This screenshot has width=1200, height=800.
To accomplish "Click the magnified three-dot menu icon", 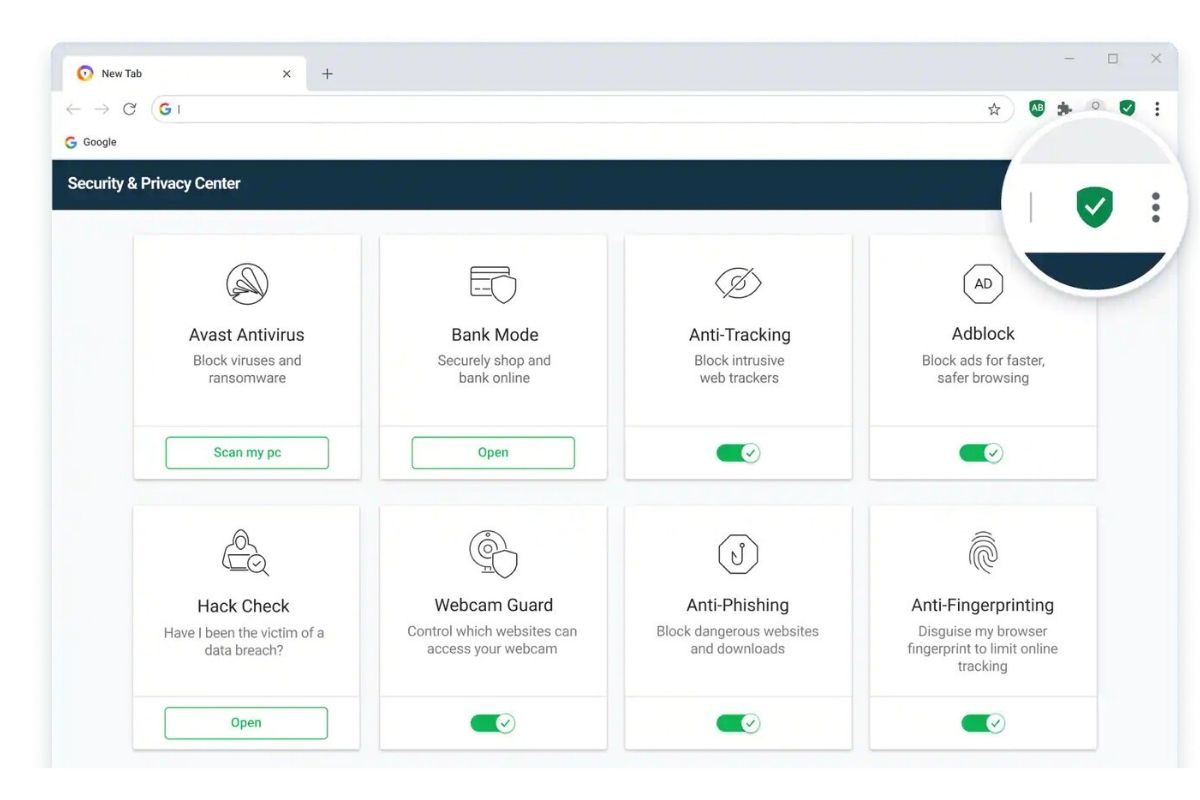I will tap(1156, 207).
